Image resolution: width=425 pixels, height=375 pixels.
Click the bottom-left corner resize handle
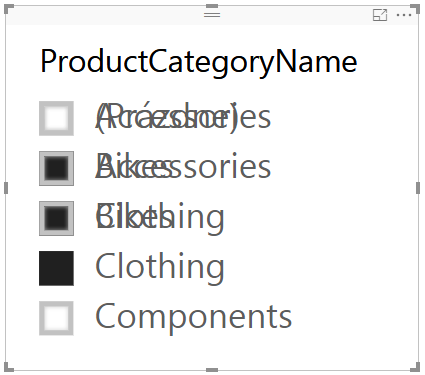9,367
